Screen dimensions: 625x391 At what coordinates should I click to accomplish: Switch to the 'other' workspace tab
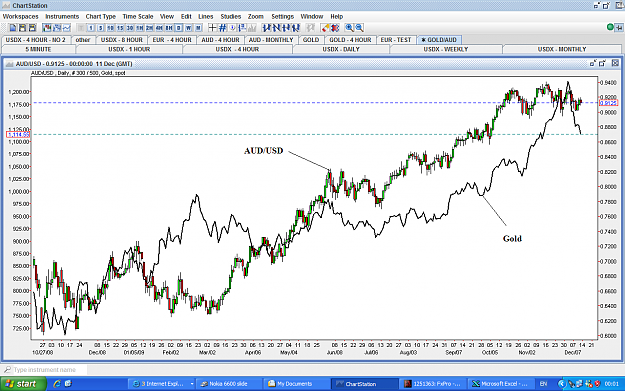(x=83, y=40)
